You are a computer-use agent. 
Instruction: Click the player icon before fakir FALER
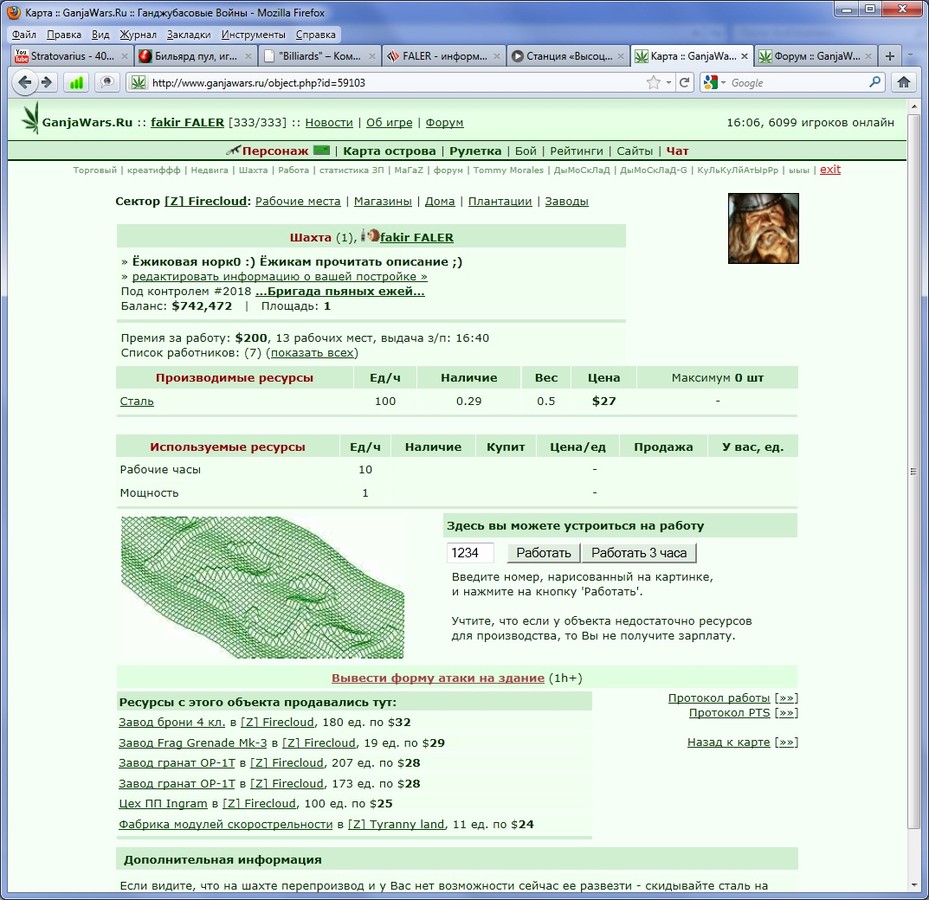click(370, 236)
